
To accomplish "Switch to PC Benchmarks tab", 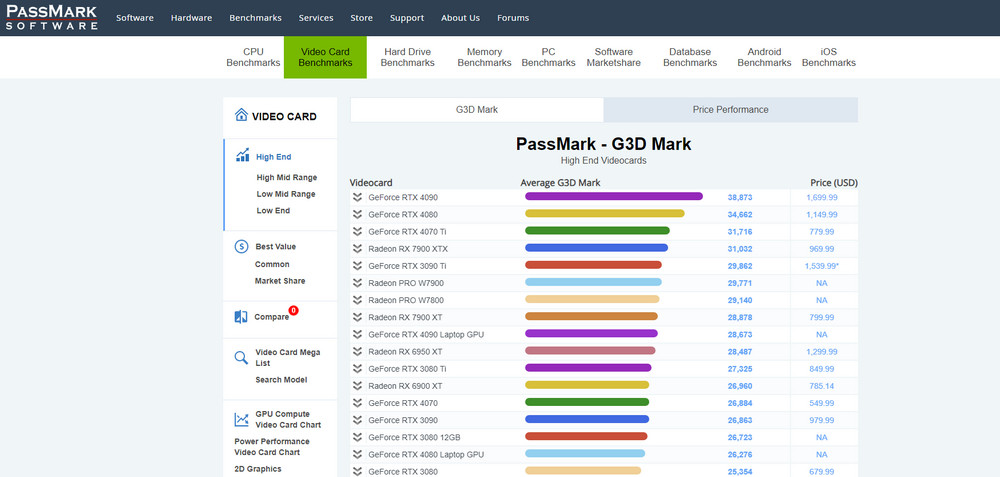I will pyautogui.click(x=548, y=57).
